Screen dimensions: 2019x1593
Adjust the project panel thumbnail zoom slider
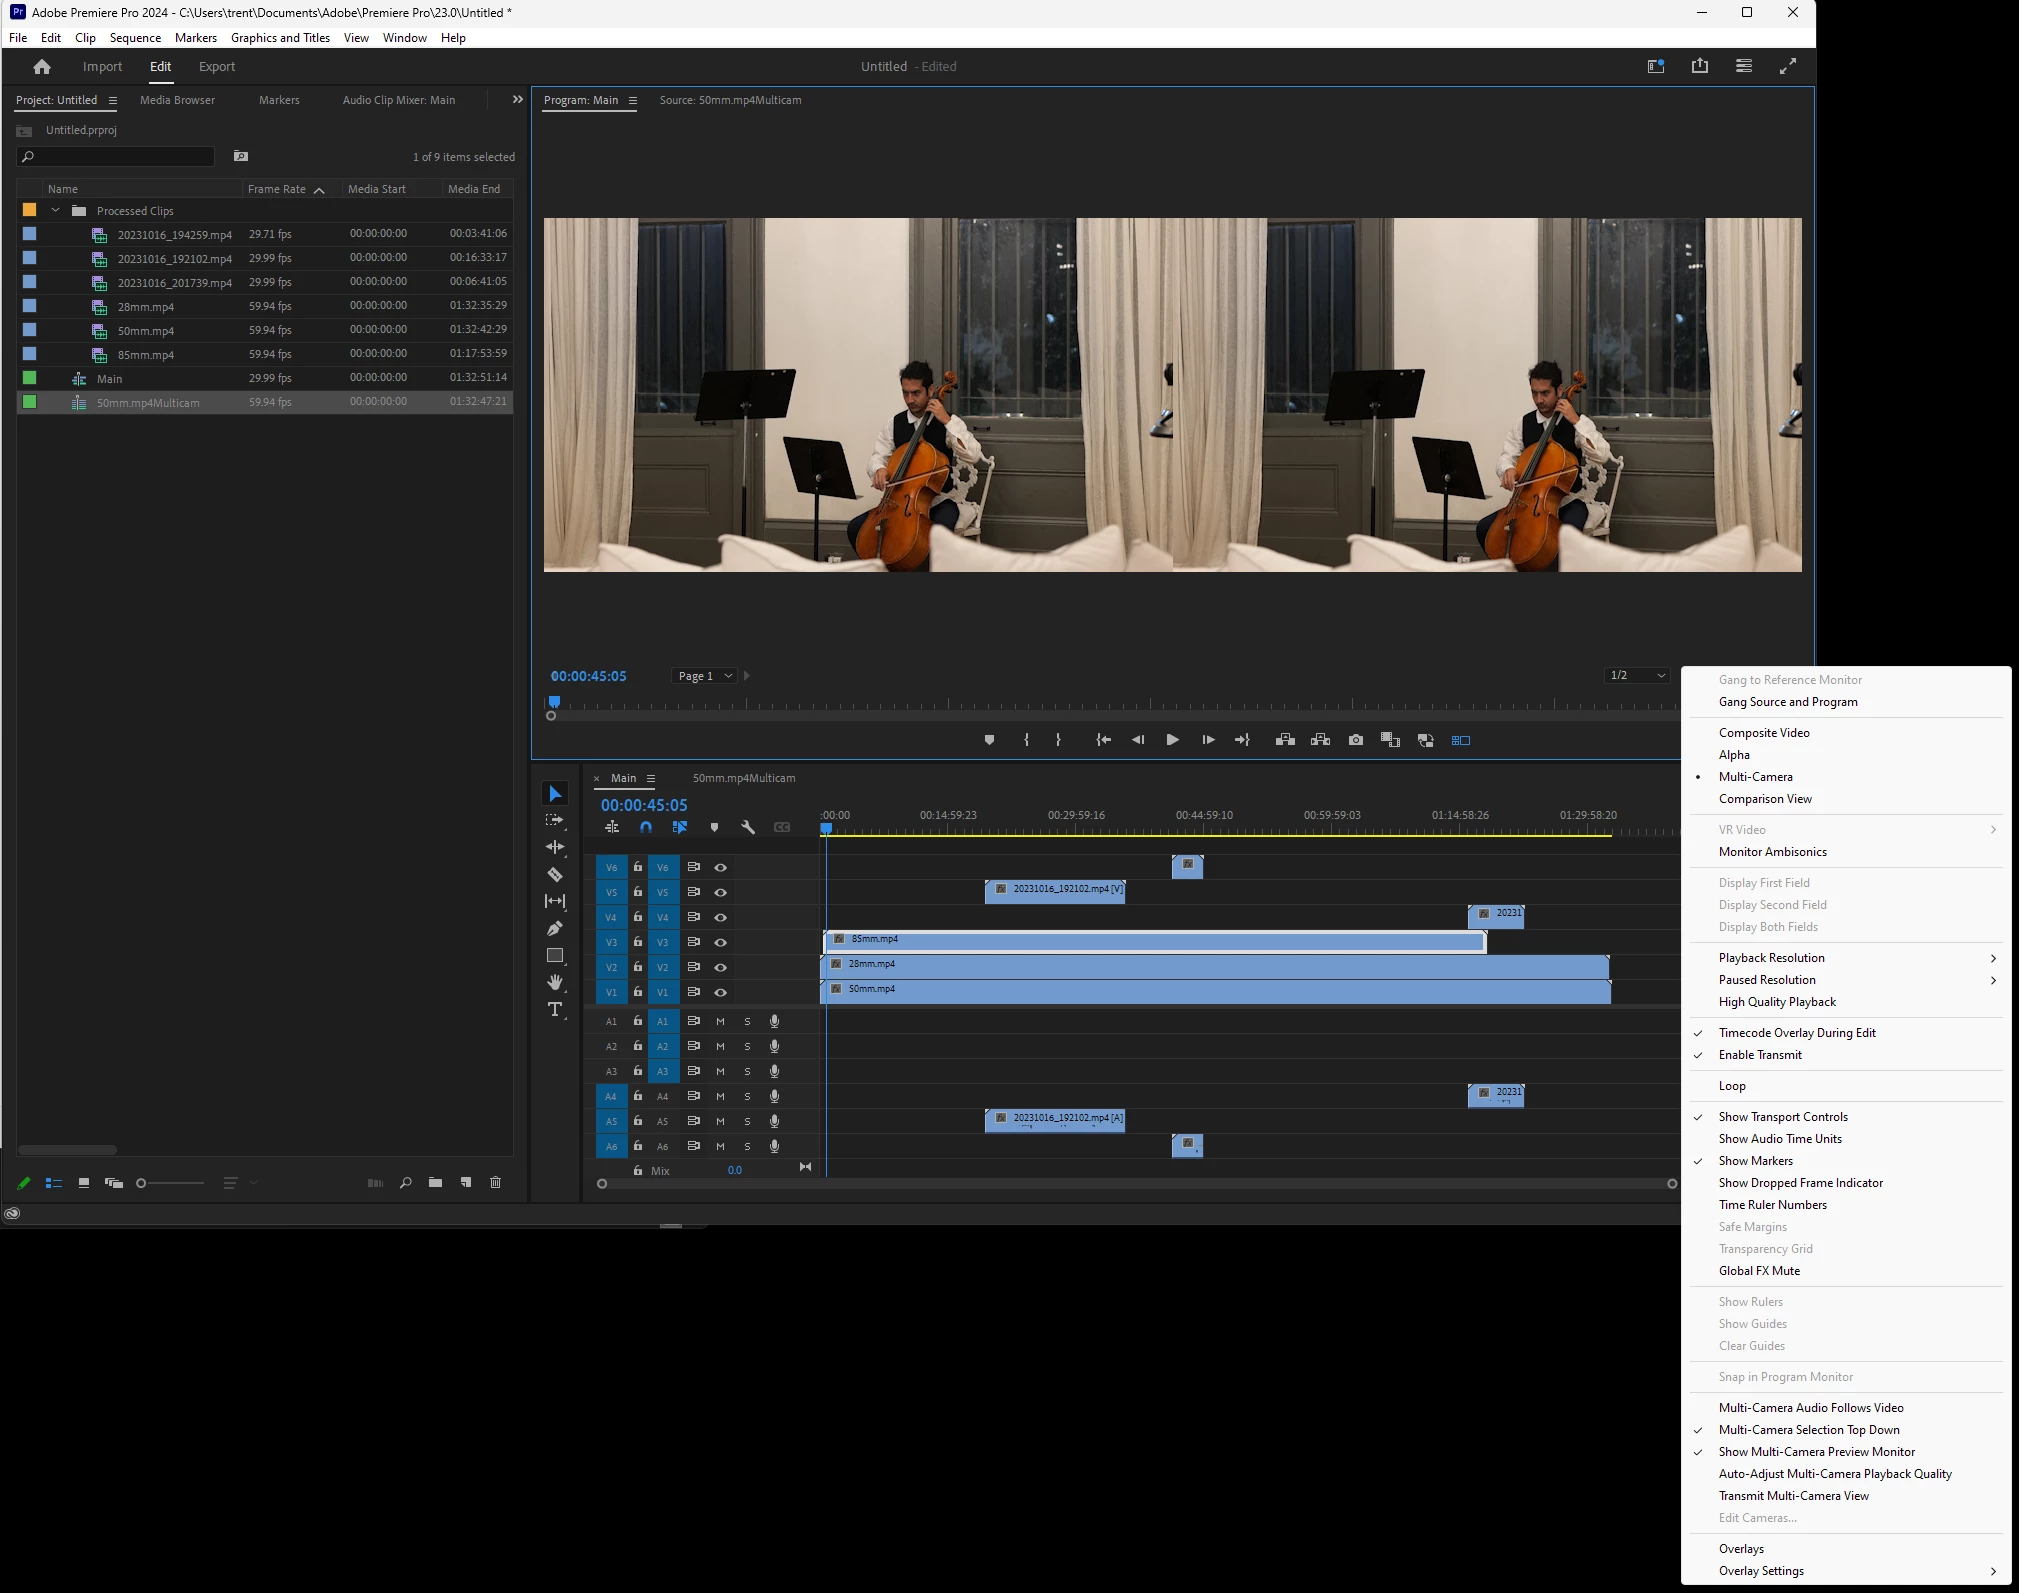[x=142, y=1183]
